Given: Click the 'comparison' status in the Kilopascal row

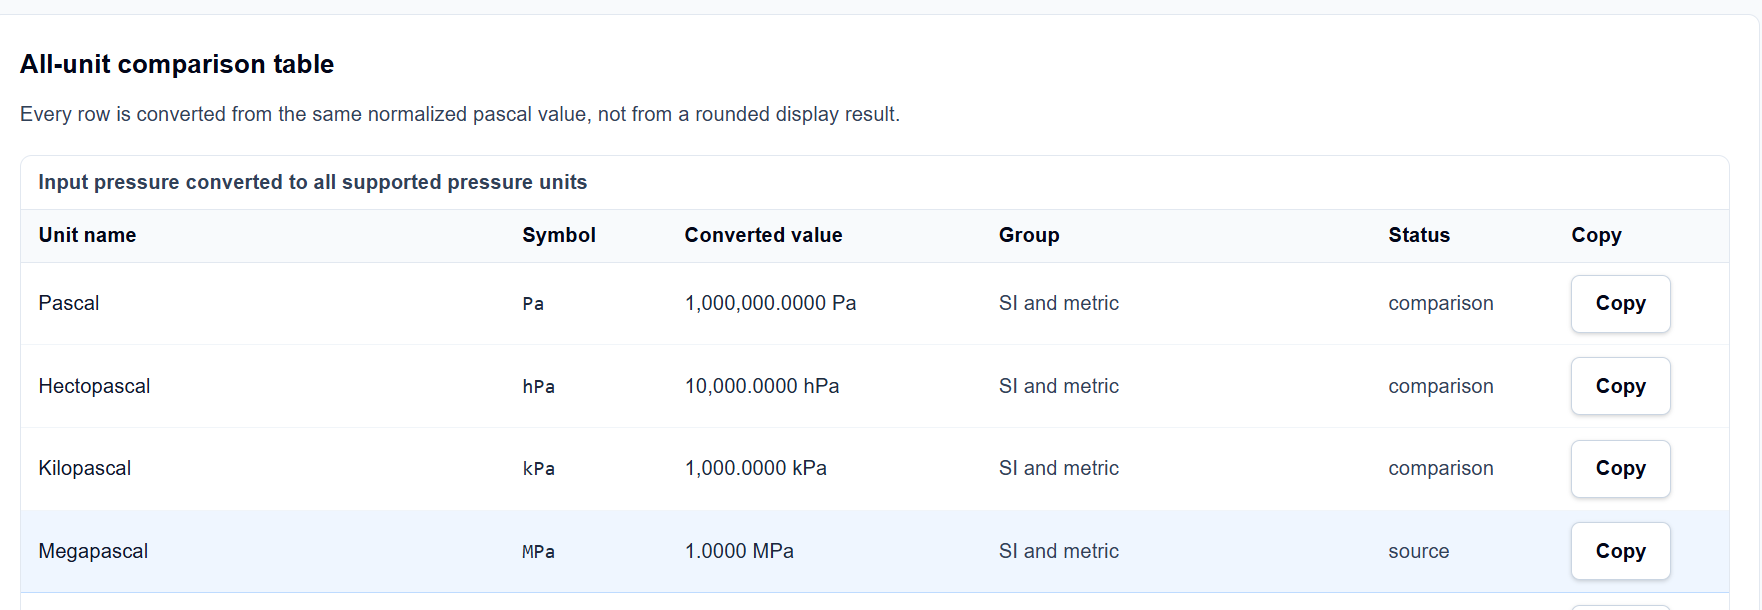Looking at the screenshot, I should (x=1440, y=468).
